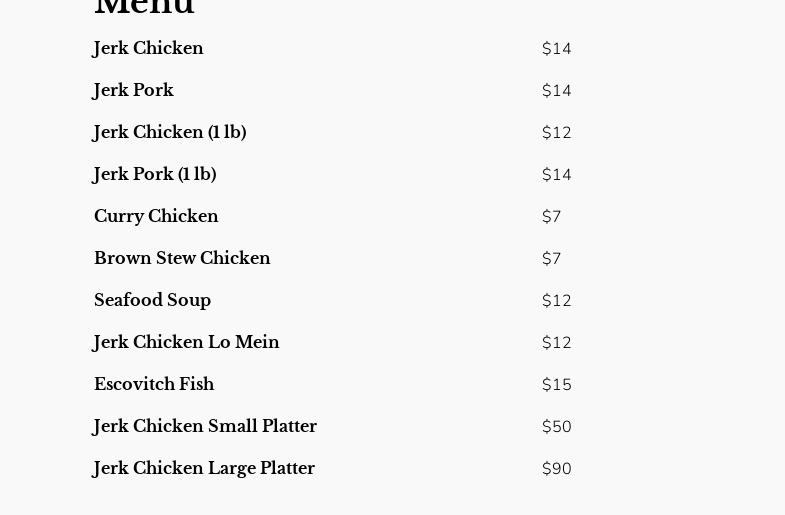
Task: Select the Jerk Pork (1 lb) entry
Action: pyautogui.click(x=154, y=175)
